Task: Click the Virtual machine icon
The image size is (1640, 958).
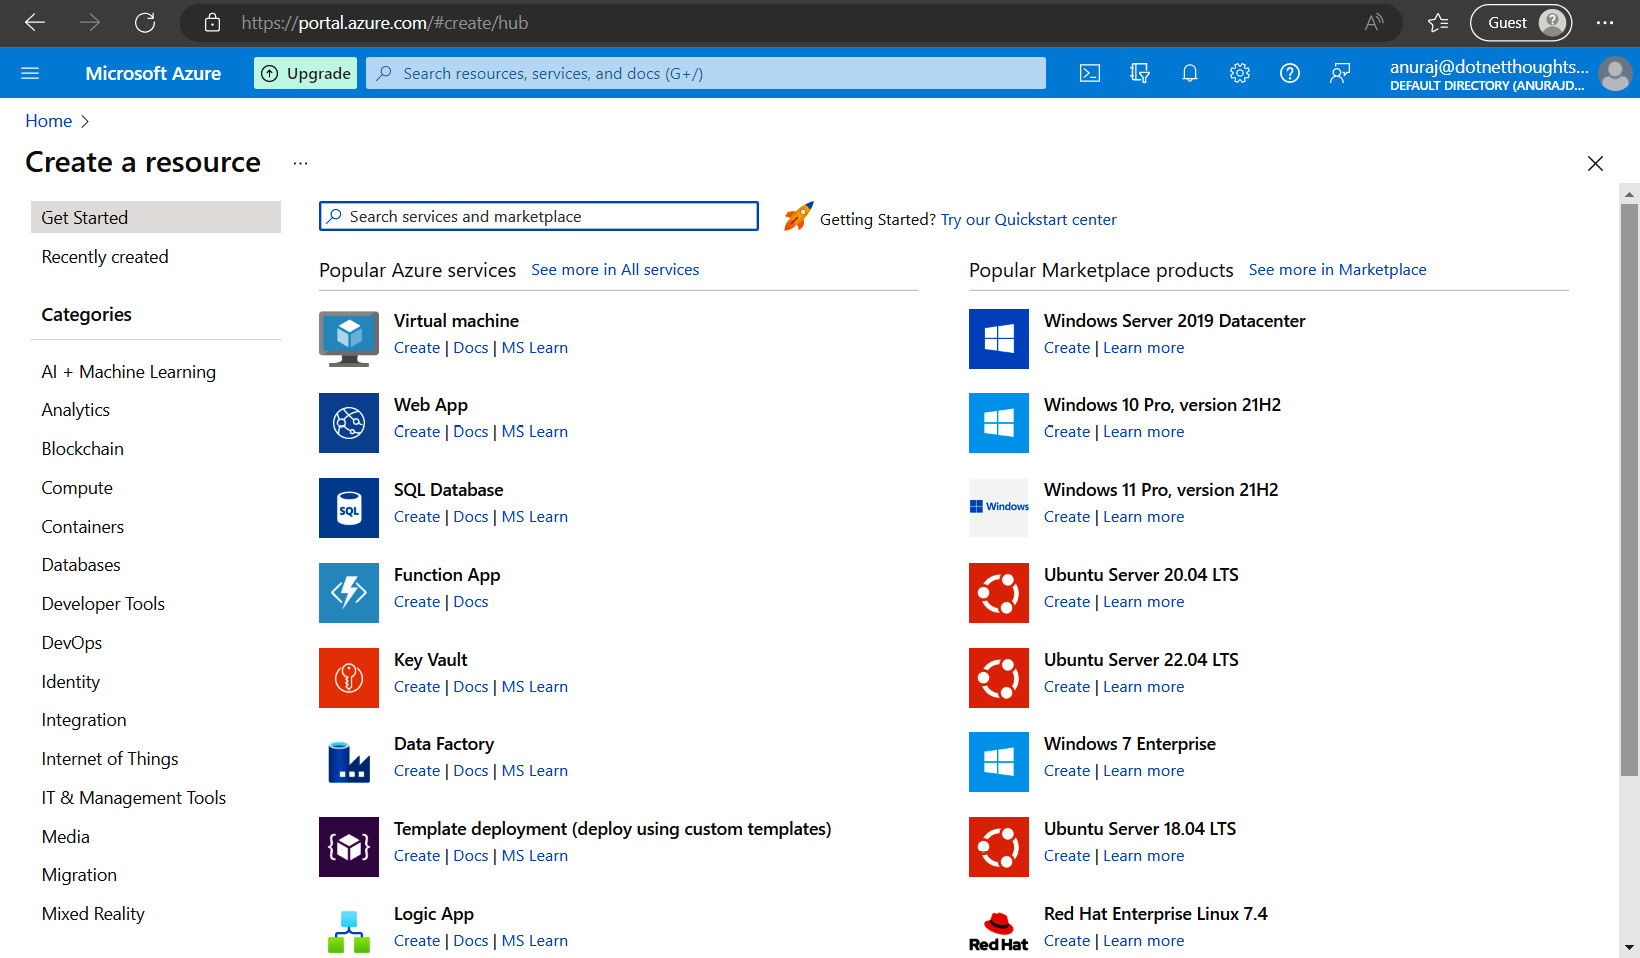Action: coord(349,338)
